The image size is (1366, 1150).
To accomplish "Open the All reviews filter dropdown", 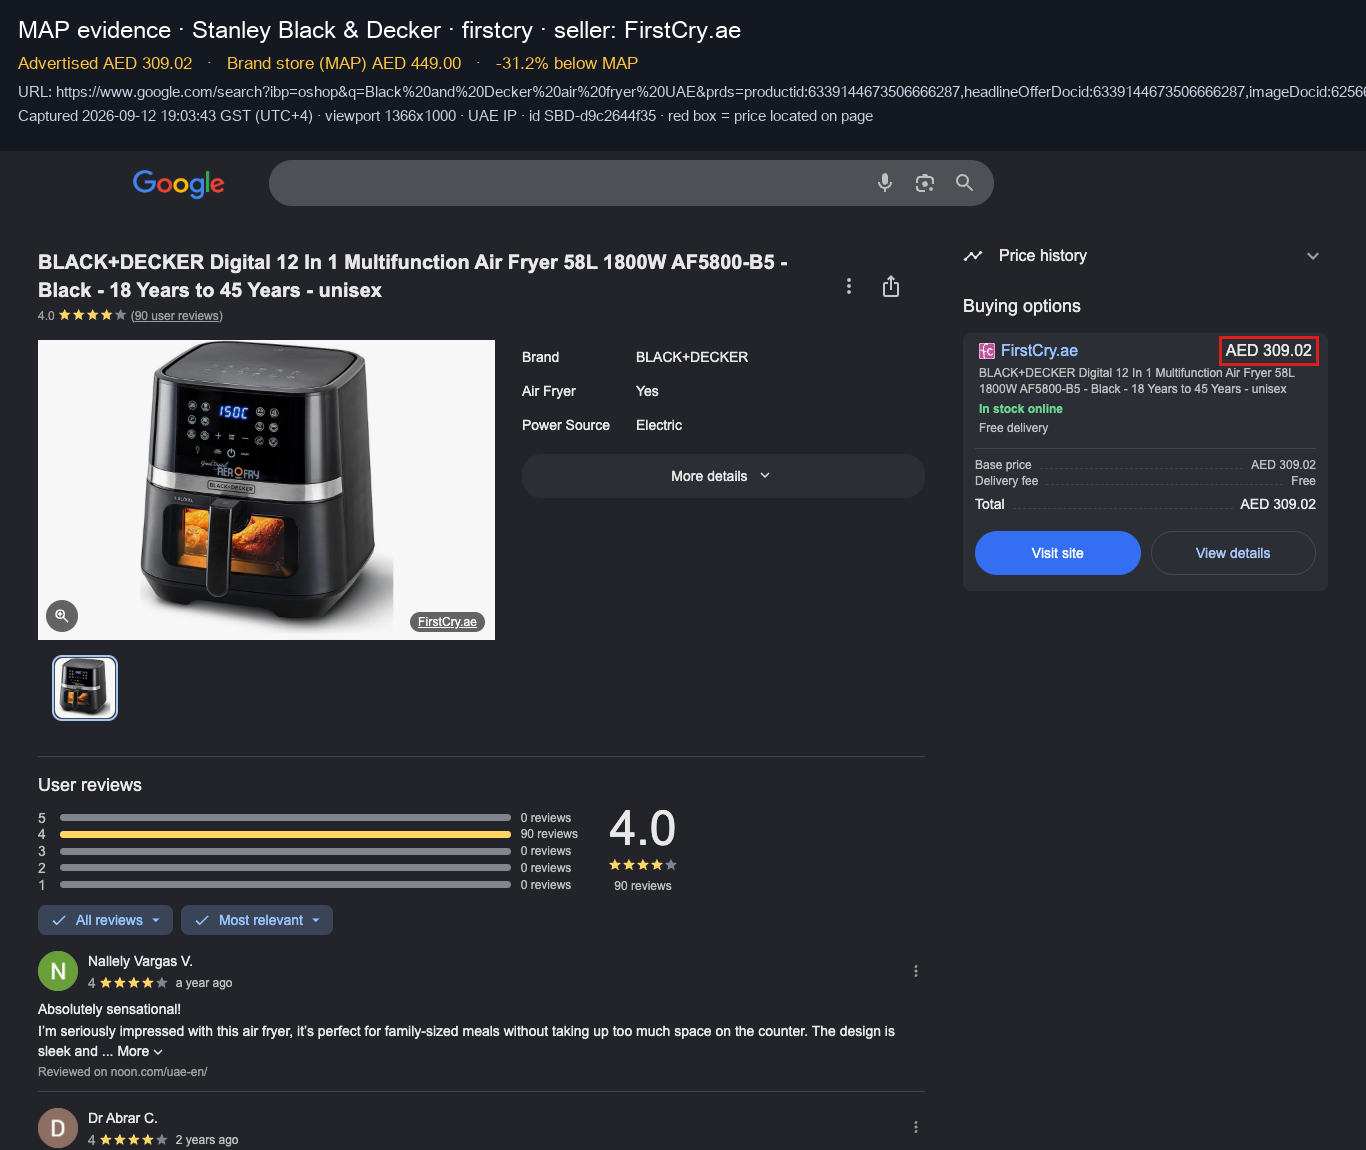I will (105, 920).
